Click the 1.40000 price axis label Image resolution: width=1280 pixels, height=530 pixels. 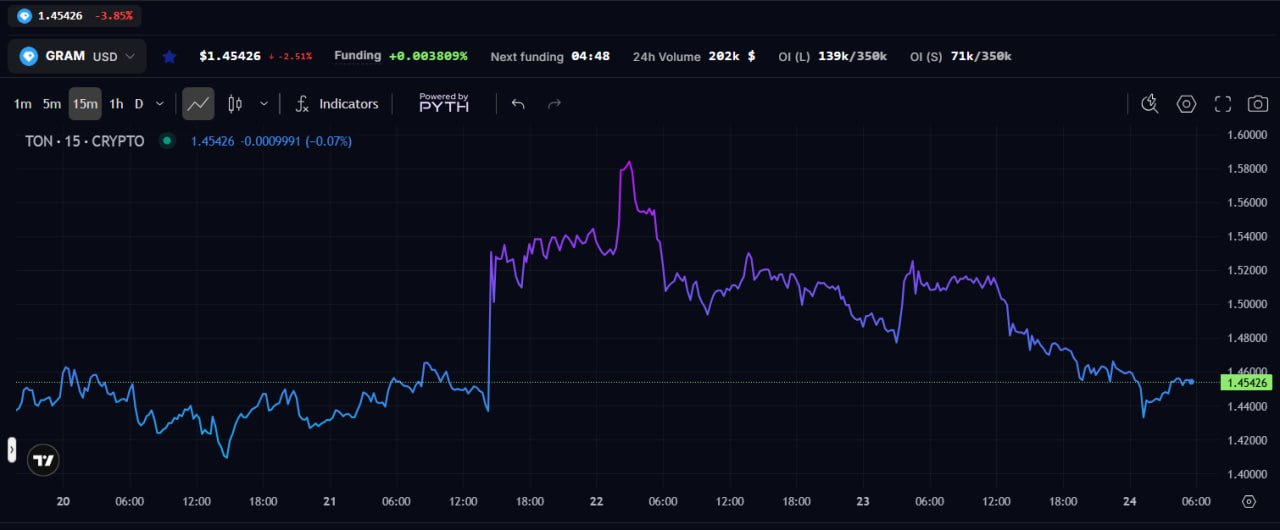pos(1247,474)
